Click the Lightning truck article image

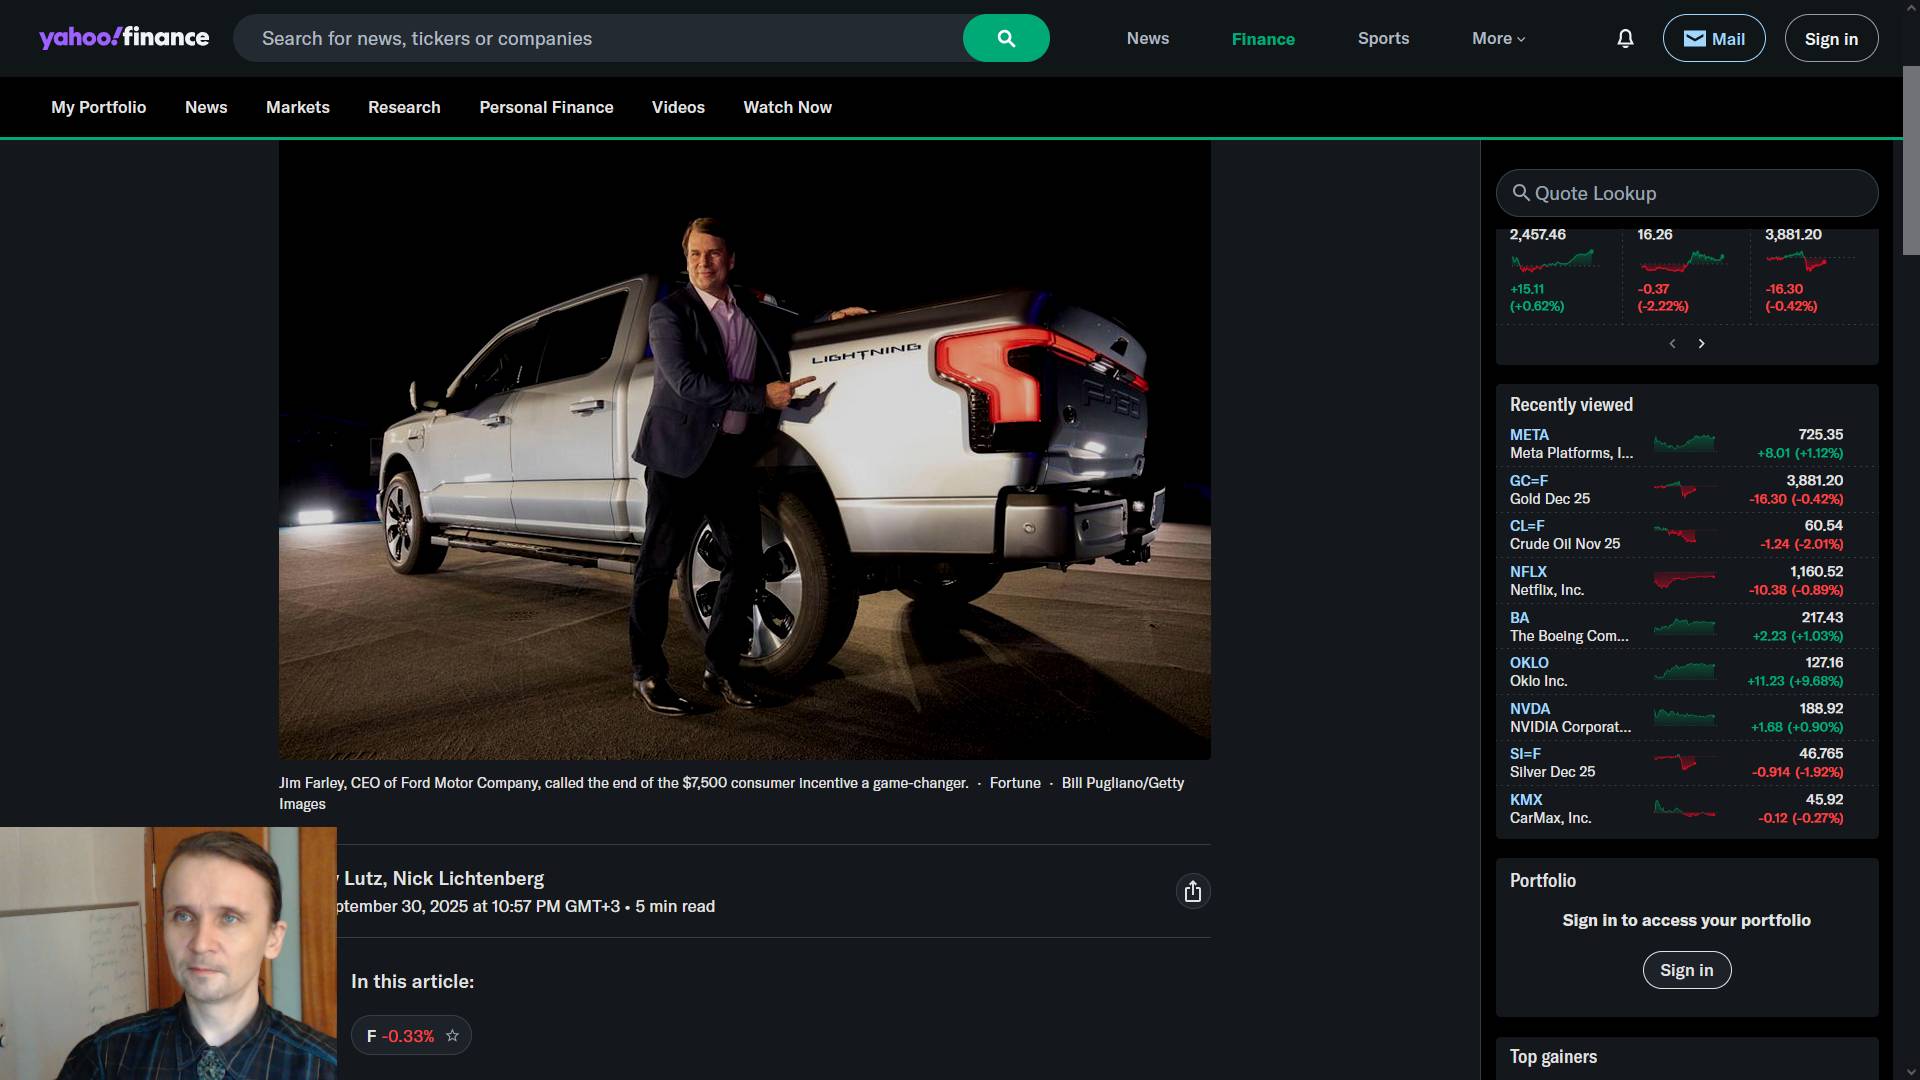744,449
